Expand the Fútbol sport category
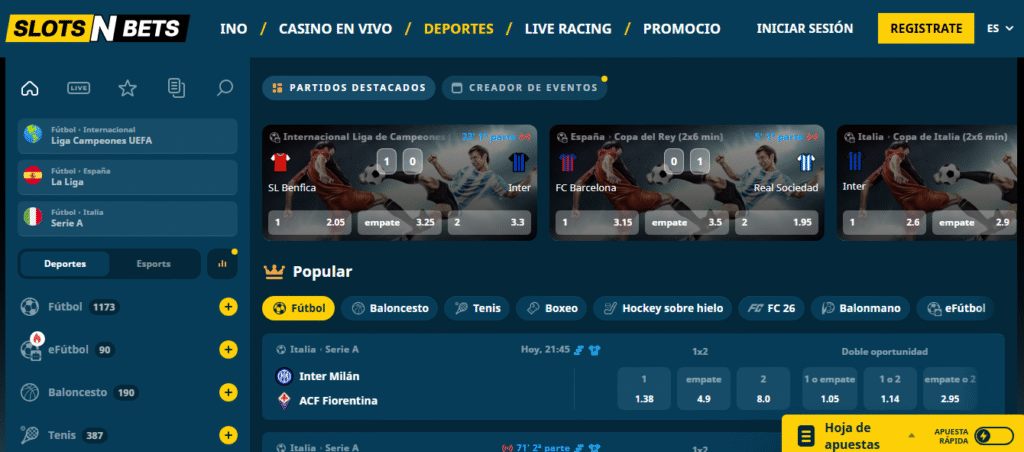This screenshot has height=452, width=1024. [228, 307]
